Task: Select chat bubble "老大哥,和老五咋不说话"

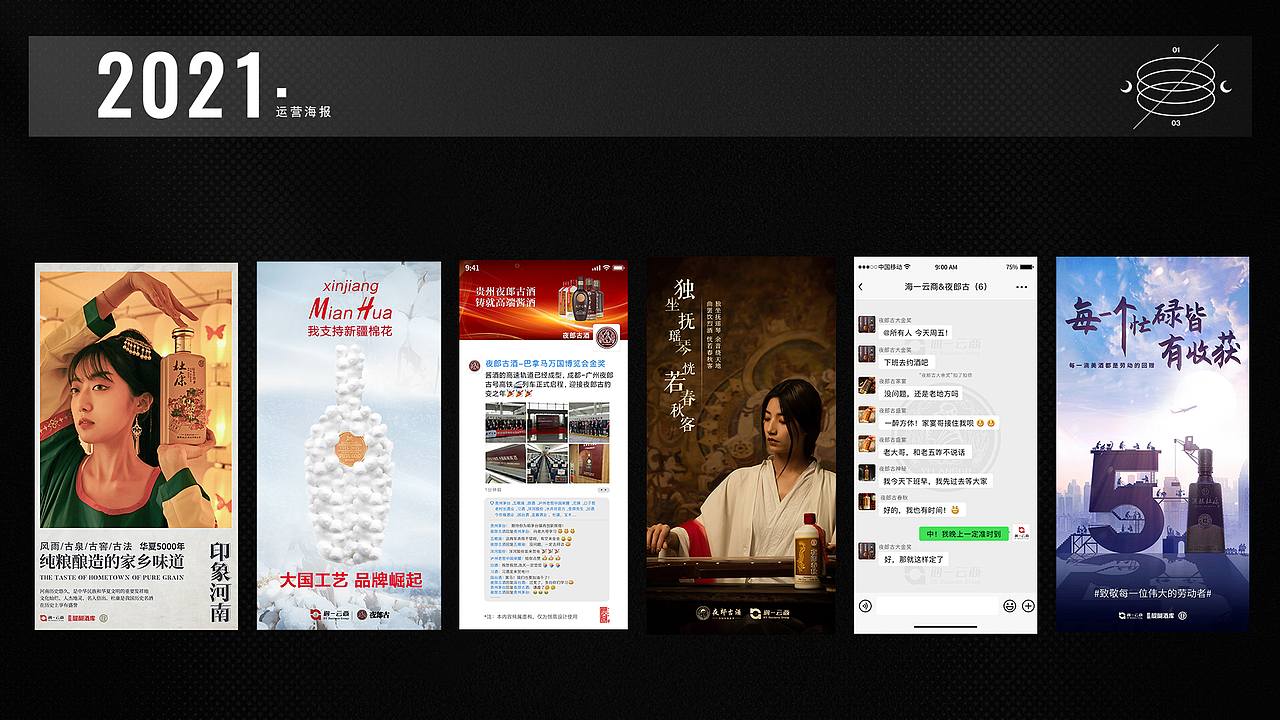Action: click(x=924, y=452)
